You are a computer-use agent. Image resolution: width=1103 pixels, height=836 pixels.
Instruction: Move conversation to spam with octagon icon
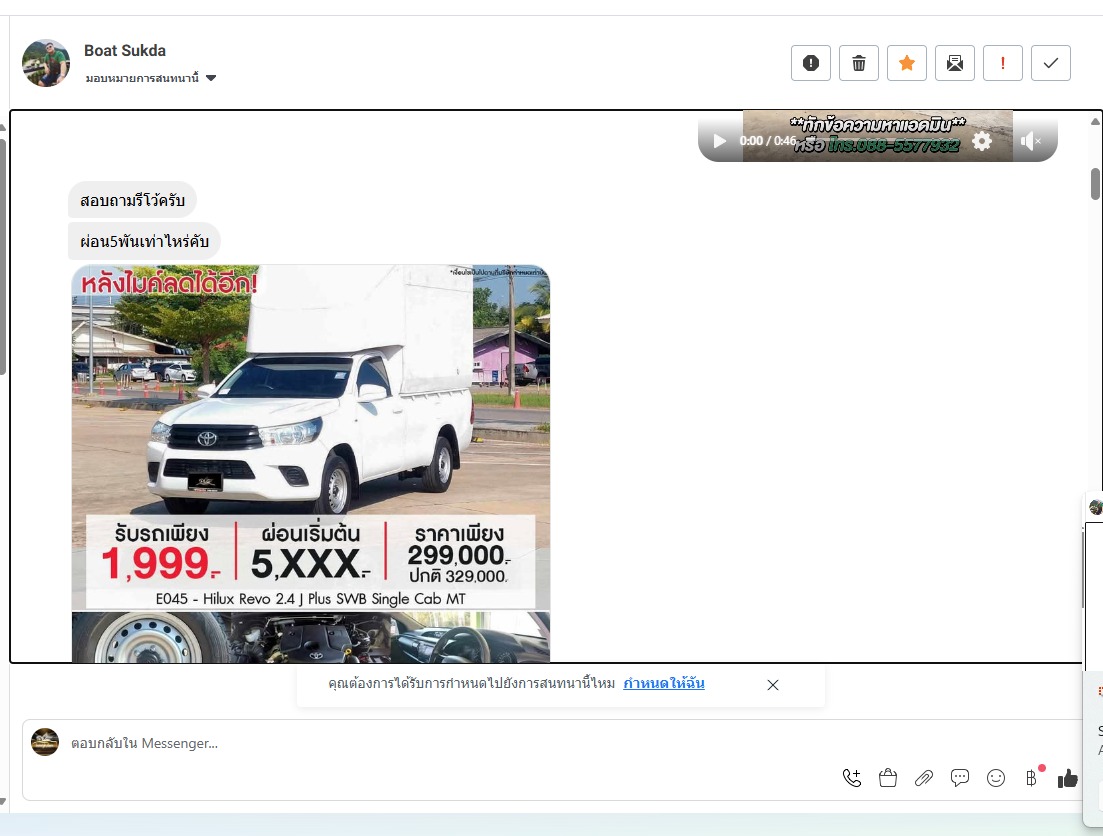click(x=810, y=63)
